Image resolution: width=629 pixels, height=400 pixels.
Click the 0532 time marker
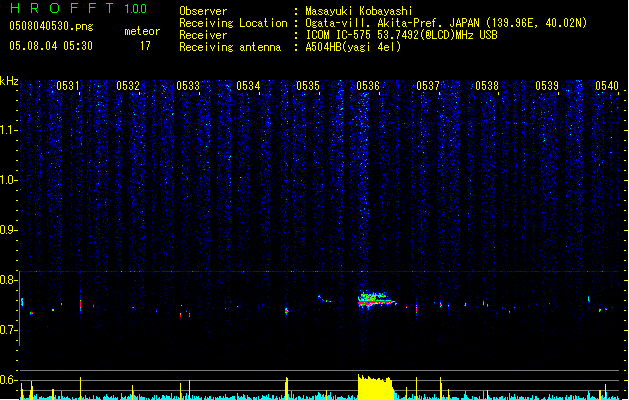point(128,85)
